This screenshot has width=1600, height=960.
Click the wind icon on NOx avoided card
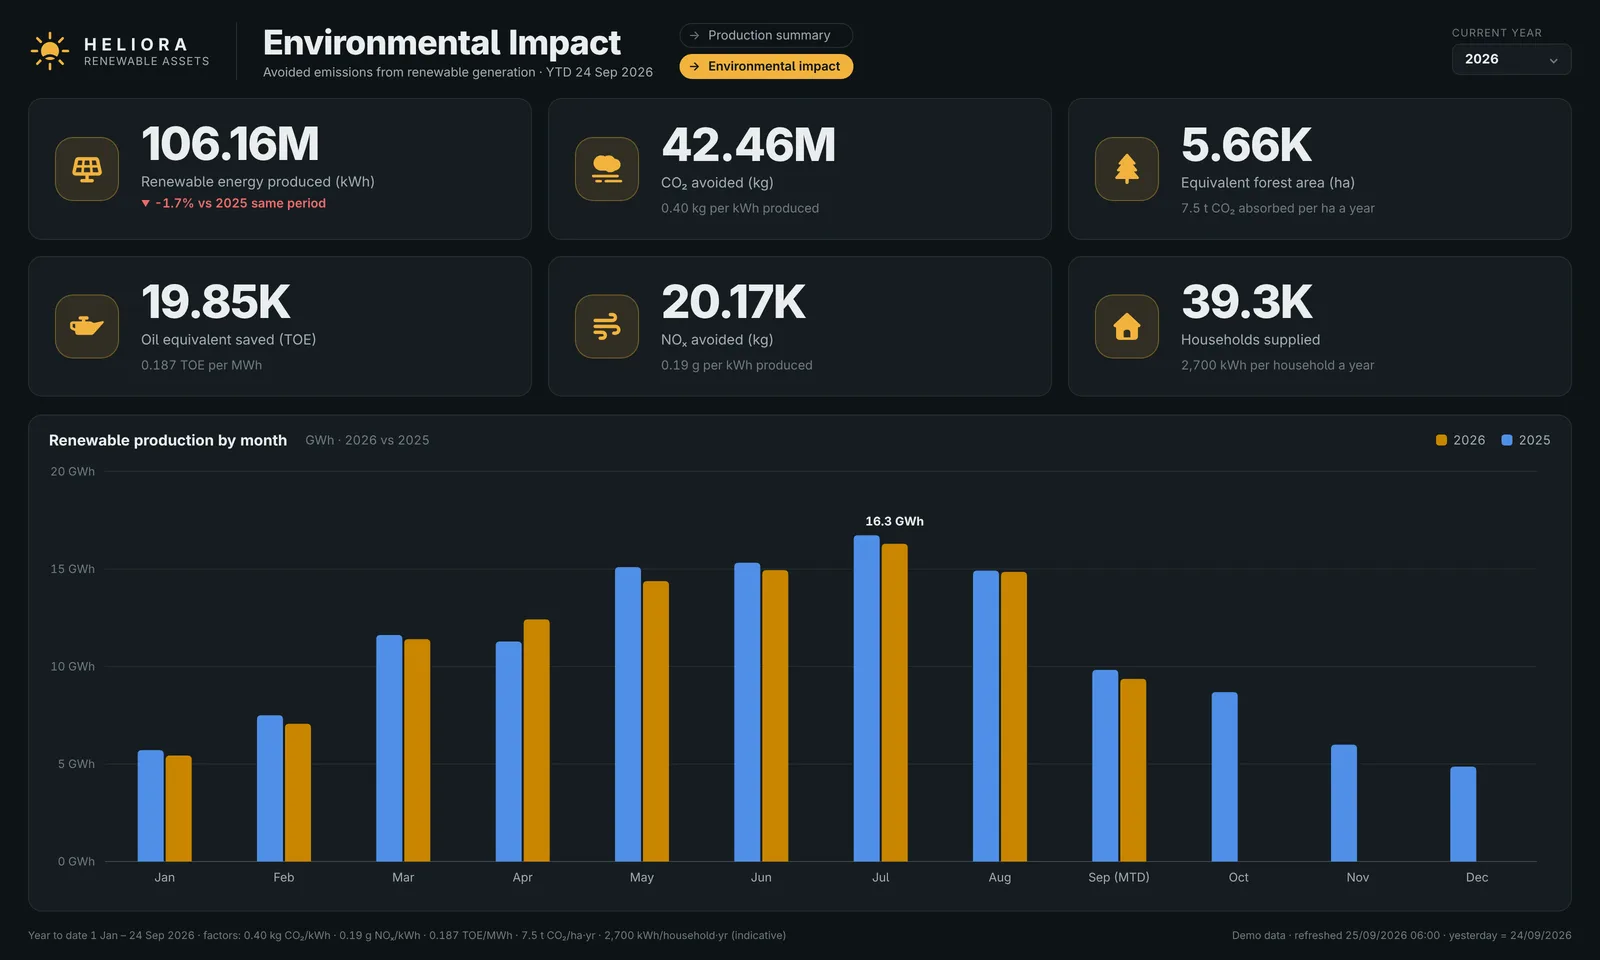(607, 326)
